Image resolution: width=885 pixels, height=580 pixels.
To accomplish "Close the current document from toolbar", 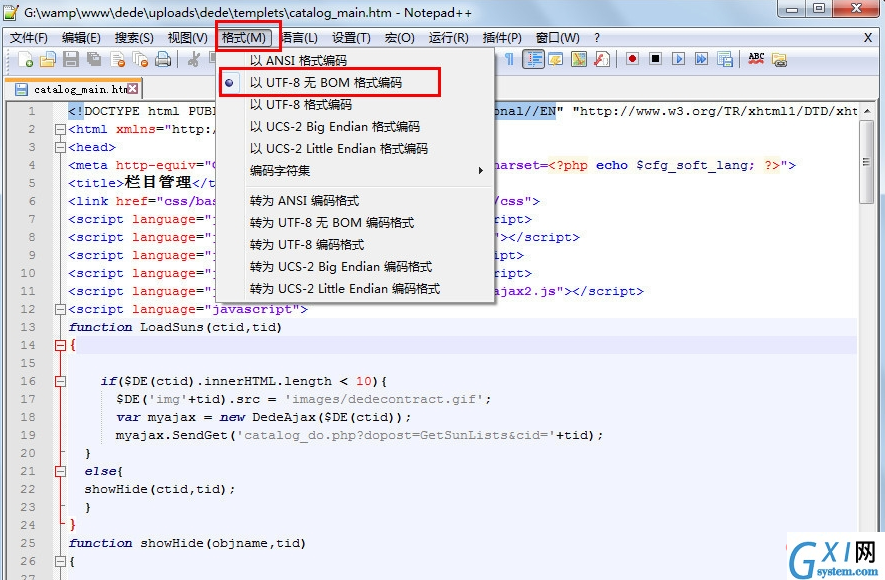I will [x=117, y=59].
